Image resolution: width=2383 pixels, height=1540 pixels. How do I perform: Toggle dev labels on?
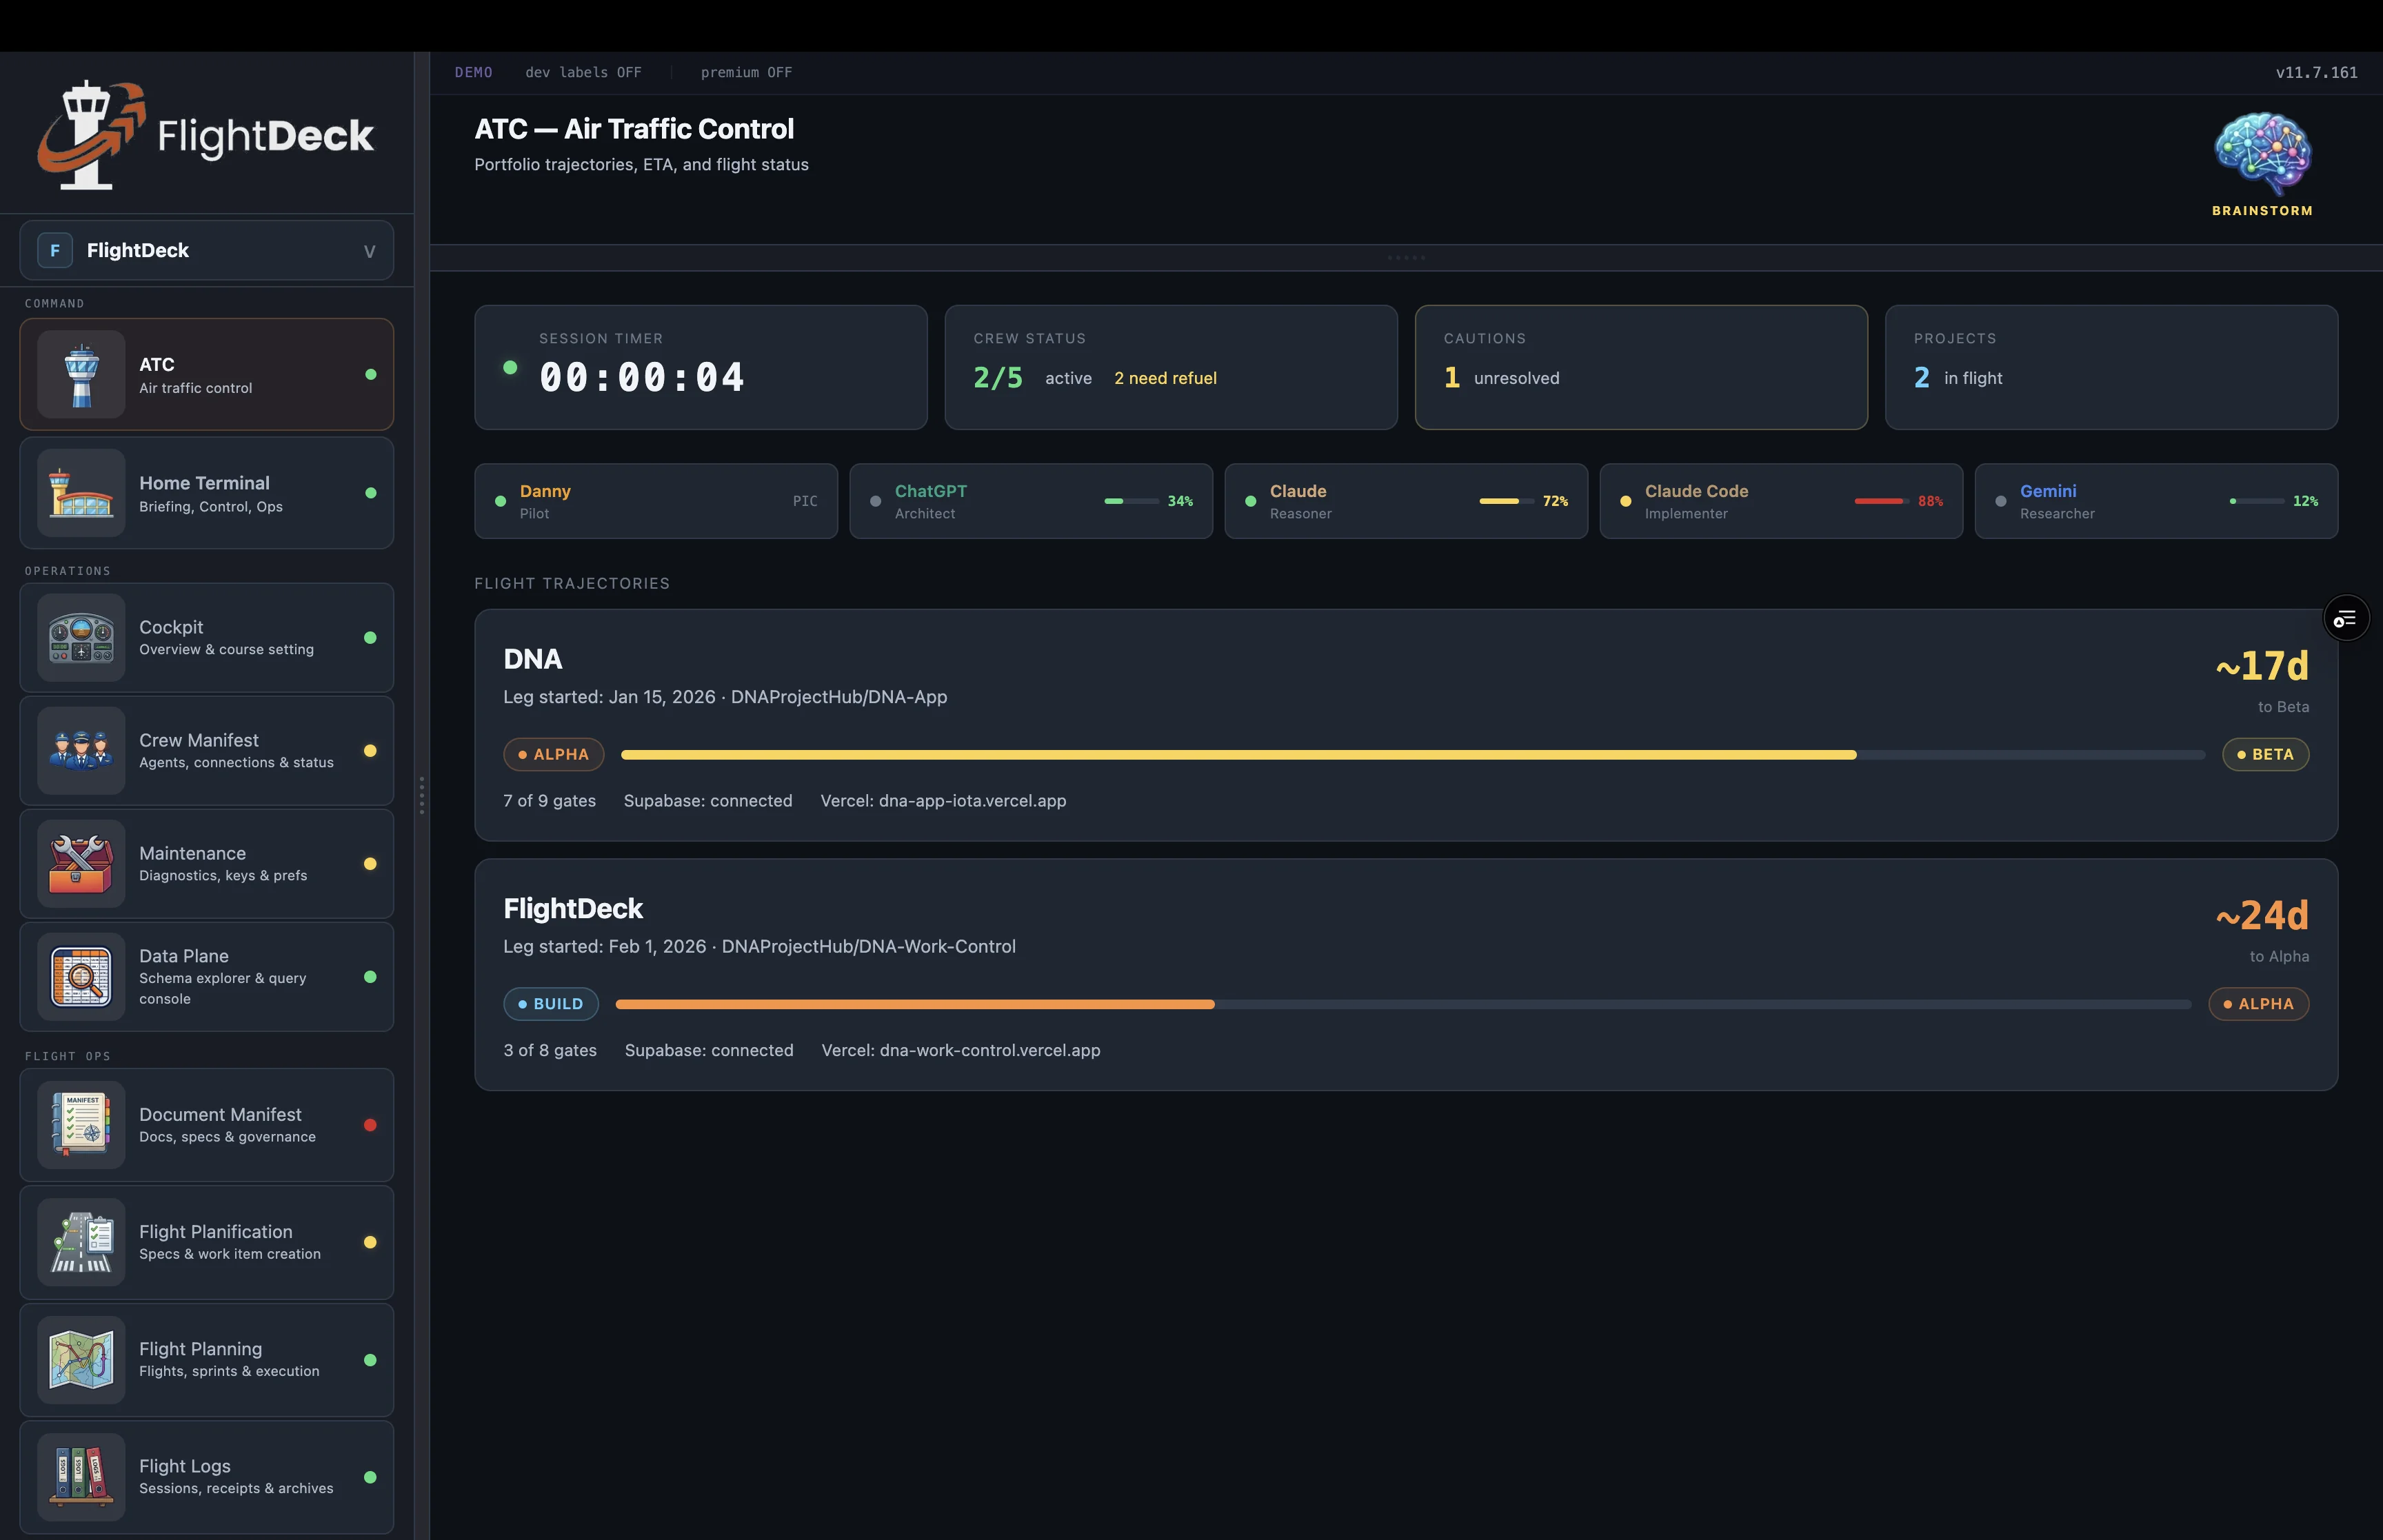(583, 72)
